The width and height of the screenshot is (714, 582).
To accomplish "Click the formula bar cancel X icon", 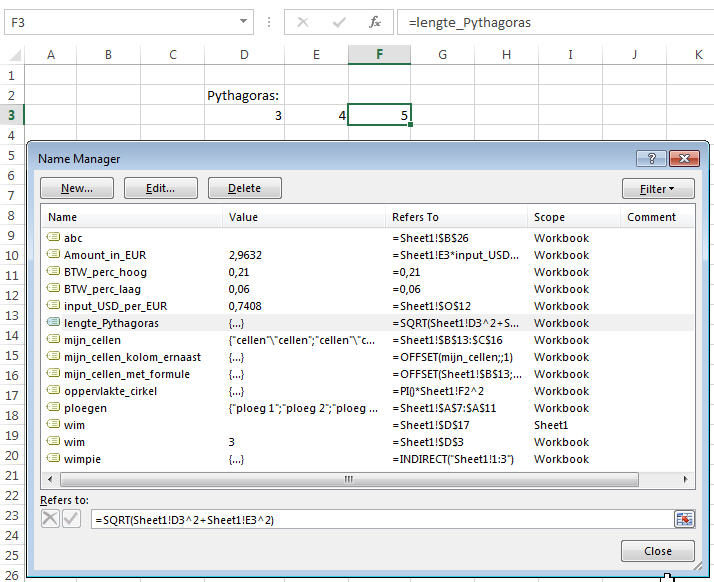I will (303, 22).
